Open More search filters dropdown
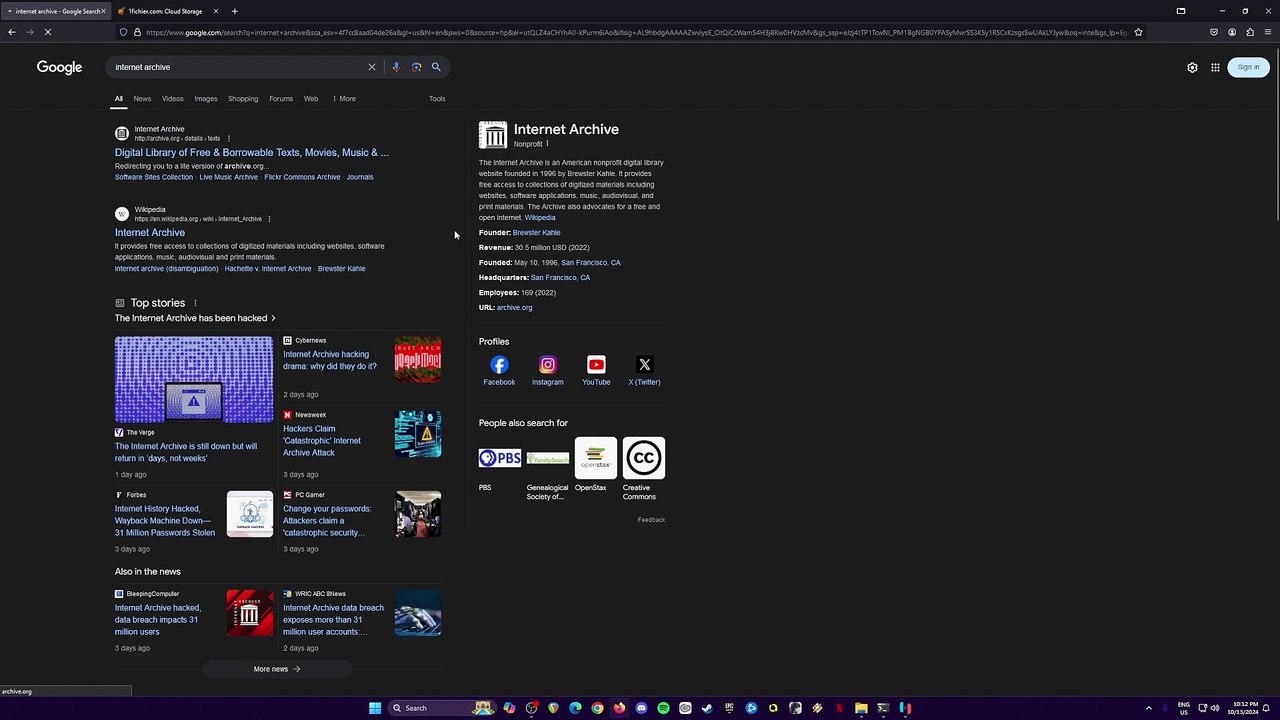Screen dimensions: 1280x720 coord(344,98)
